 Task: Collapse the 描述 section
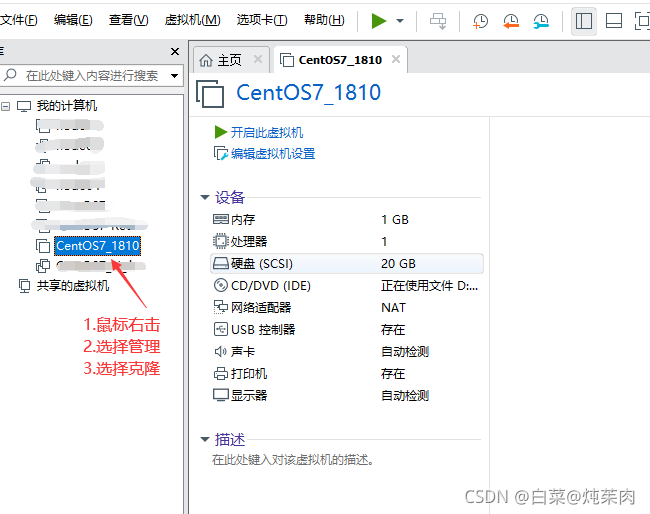click(205, 439)
